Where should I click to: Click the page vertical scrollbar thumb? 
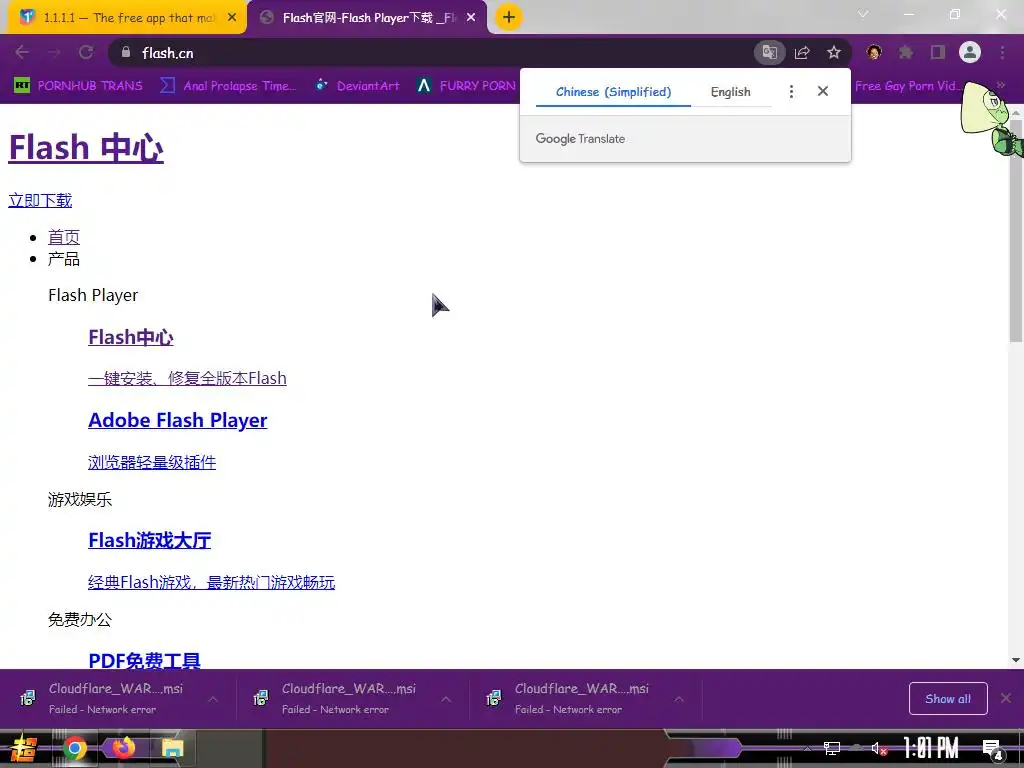point(1016,230)
